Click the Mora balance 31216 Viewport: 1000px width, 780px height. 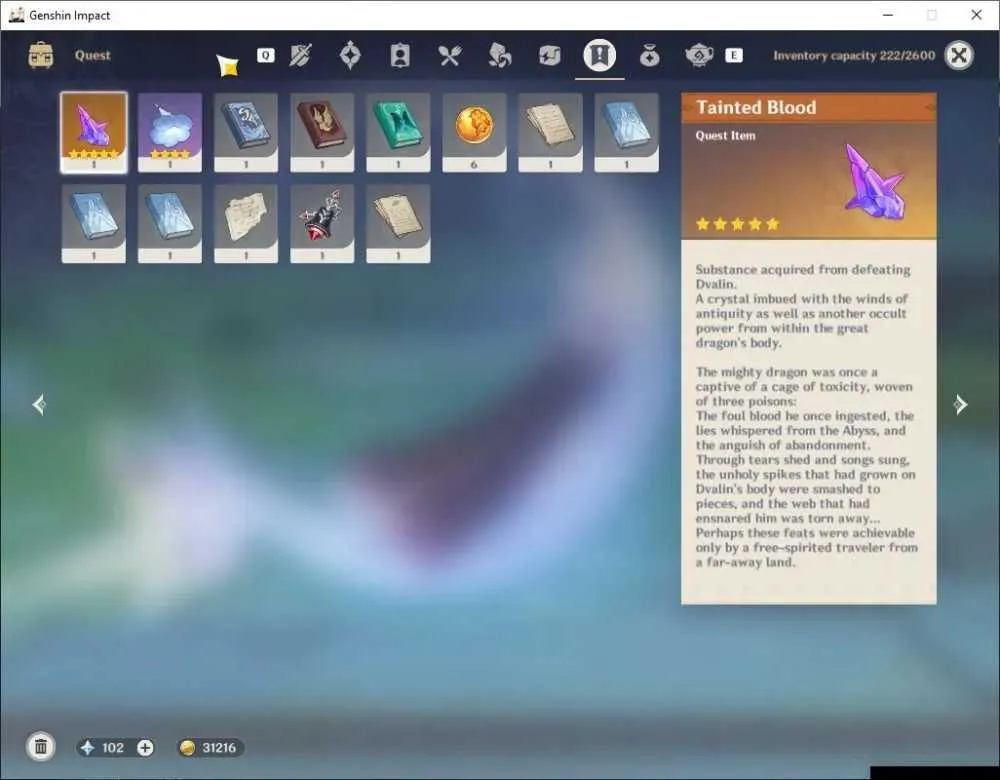click(x=219, y=747)
